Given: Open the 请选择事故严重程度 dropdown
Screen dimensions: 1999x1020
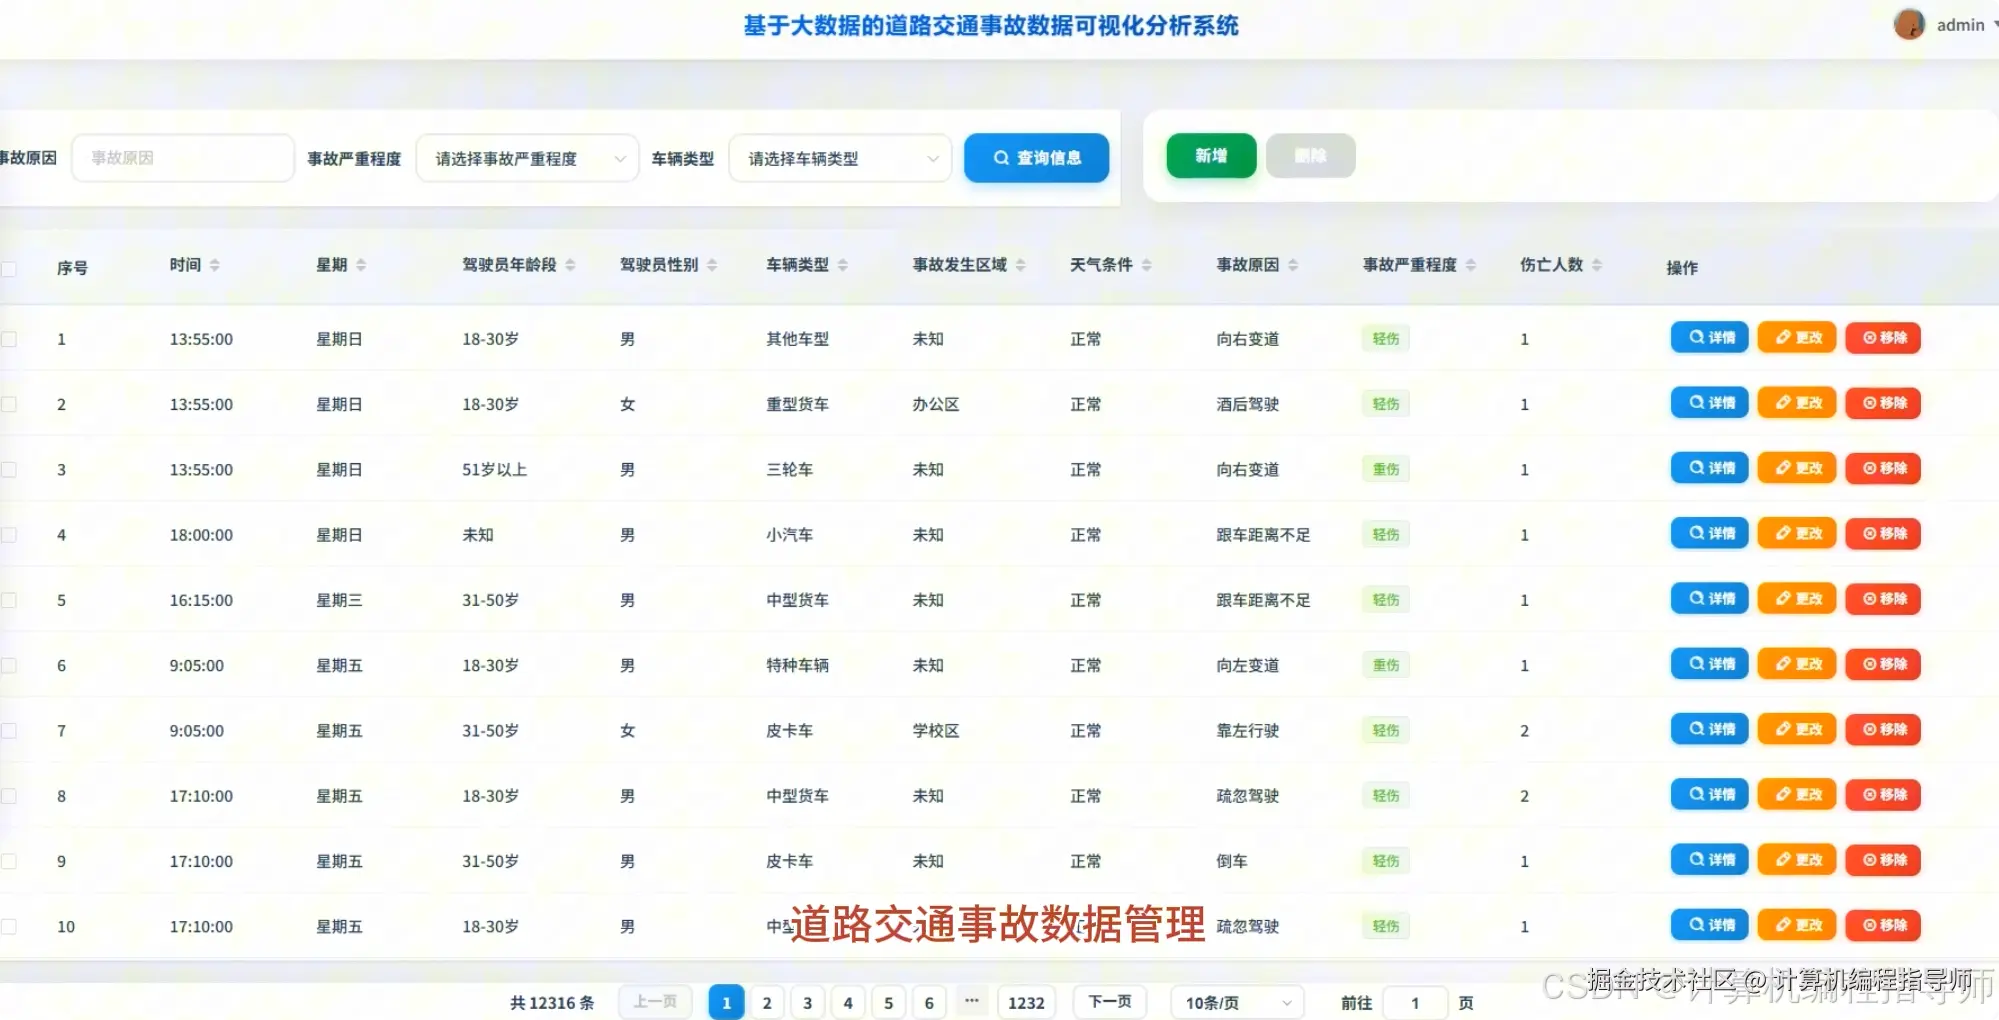Looking at the screenshot, I should (527, 157).
